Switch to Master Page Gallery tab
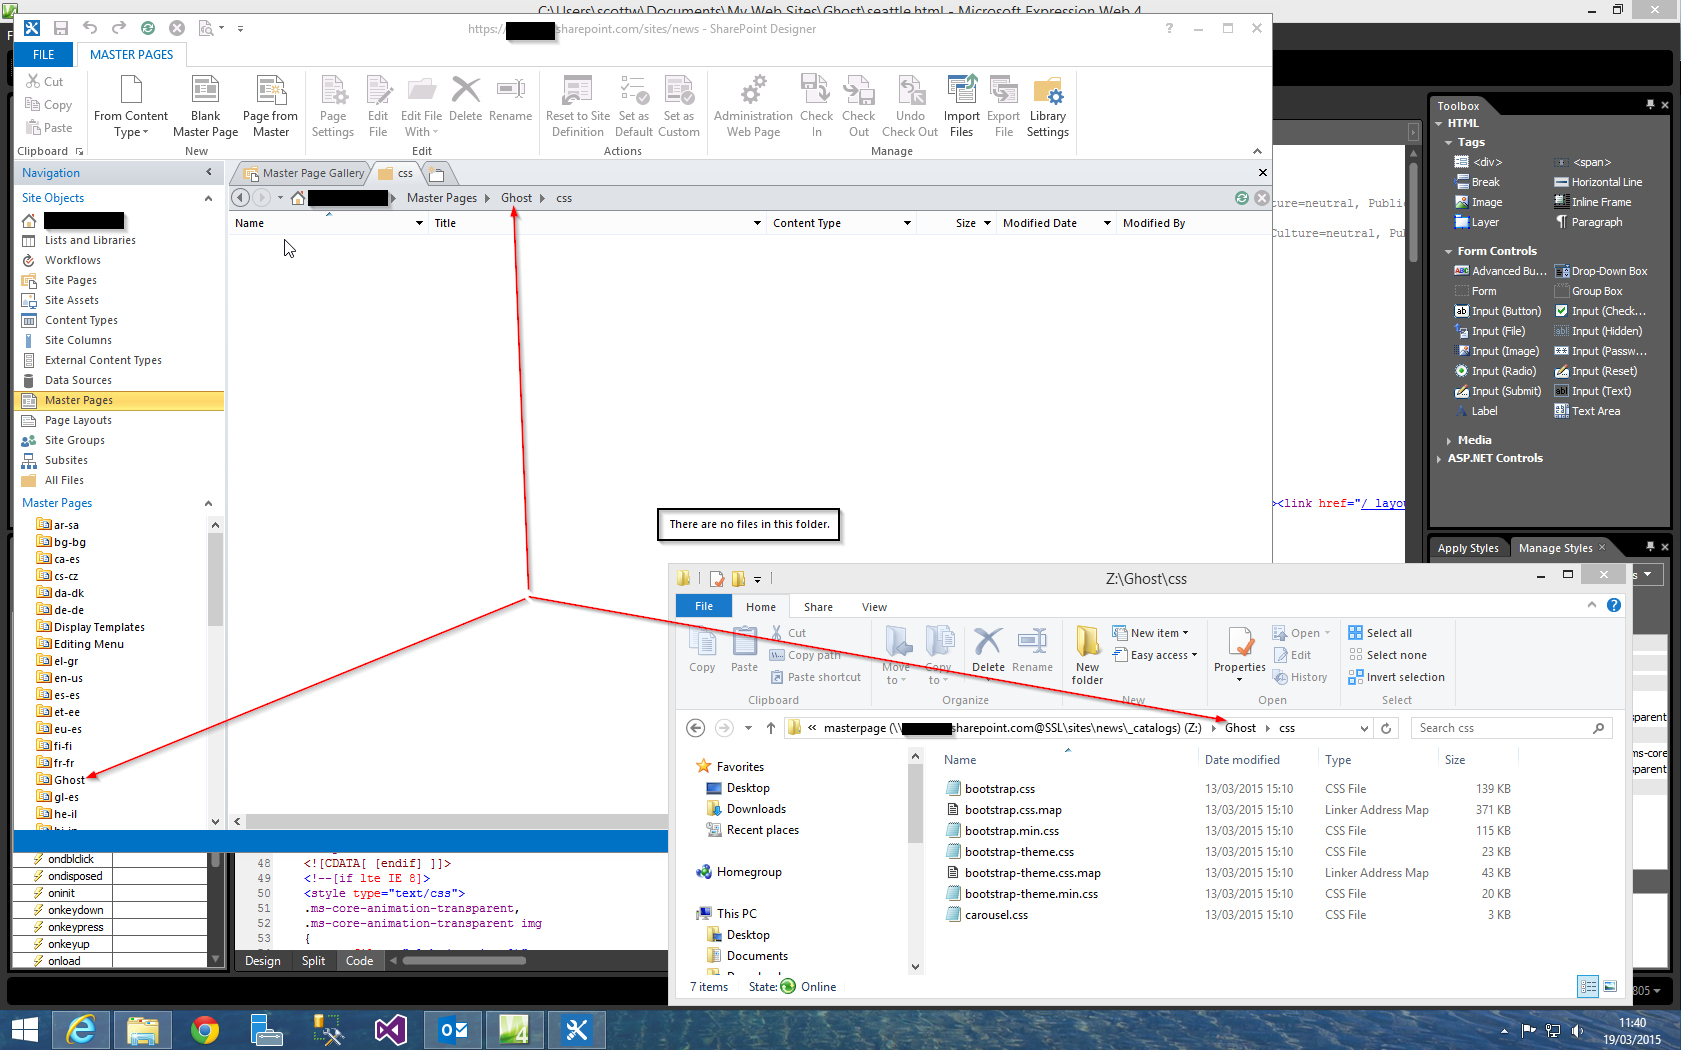This screenshot has width=1681, height=1050. tap(304, 173)
